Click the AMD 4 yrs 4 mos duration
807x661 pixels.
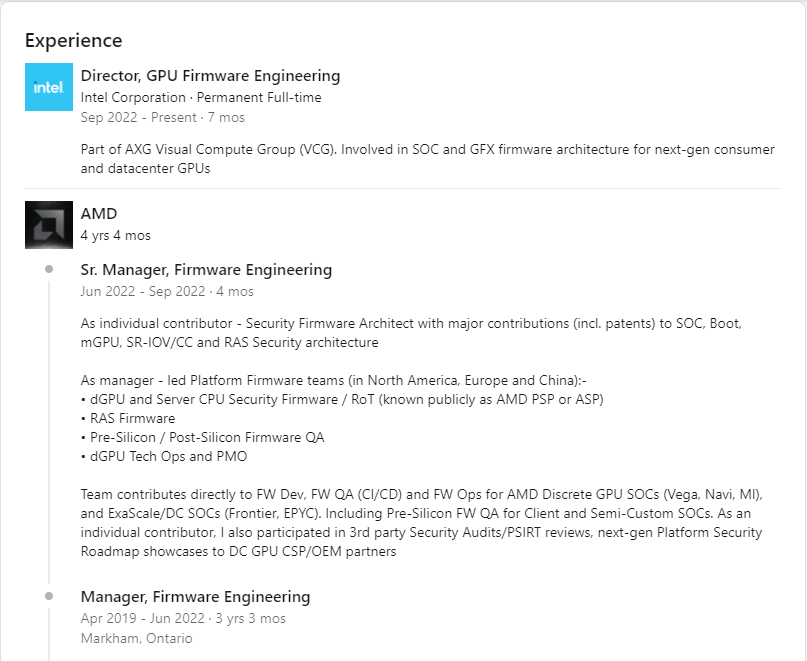[x=116, y=235]
